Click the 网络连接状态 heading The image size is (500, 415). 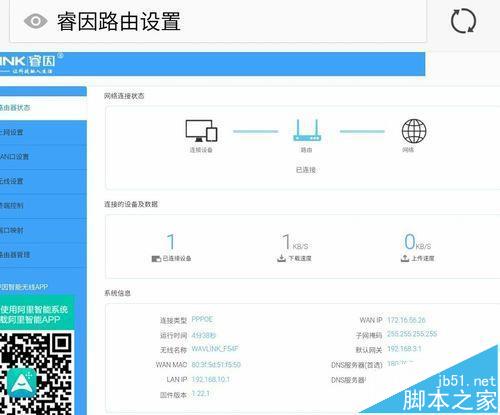[124, 96]
